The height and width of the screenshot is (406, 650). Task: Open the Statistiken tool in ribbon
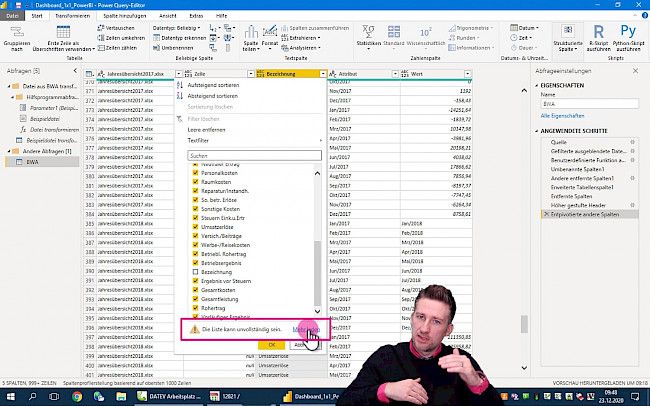coord(368,32)
